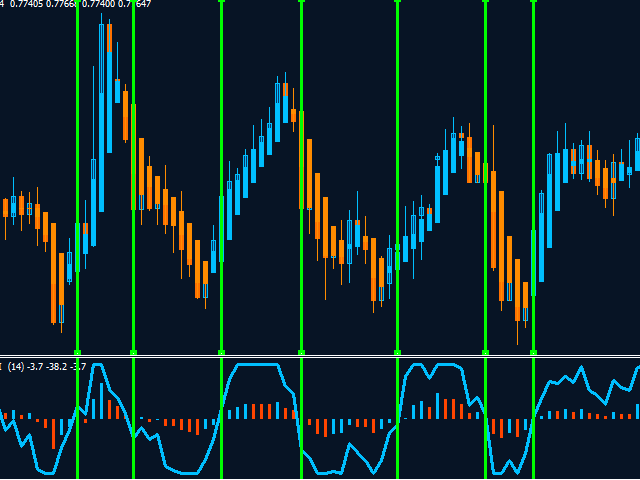
Task: Click the price value 0.77400 in chart header
Action: click(98, 4)
